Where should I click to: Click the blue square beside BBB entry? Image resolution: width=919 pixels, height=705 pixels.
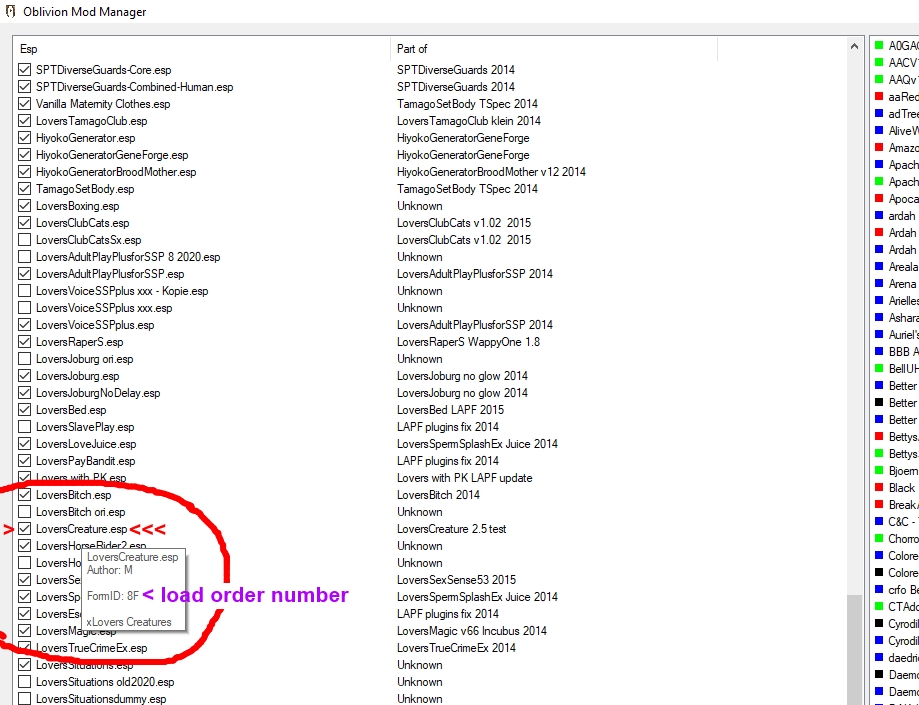click(879, 351)
